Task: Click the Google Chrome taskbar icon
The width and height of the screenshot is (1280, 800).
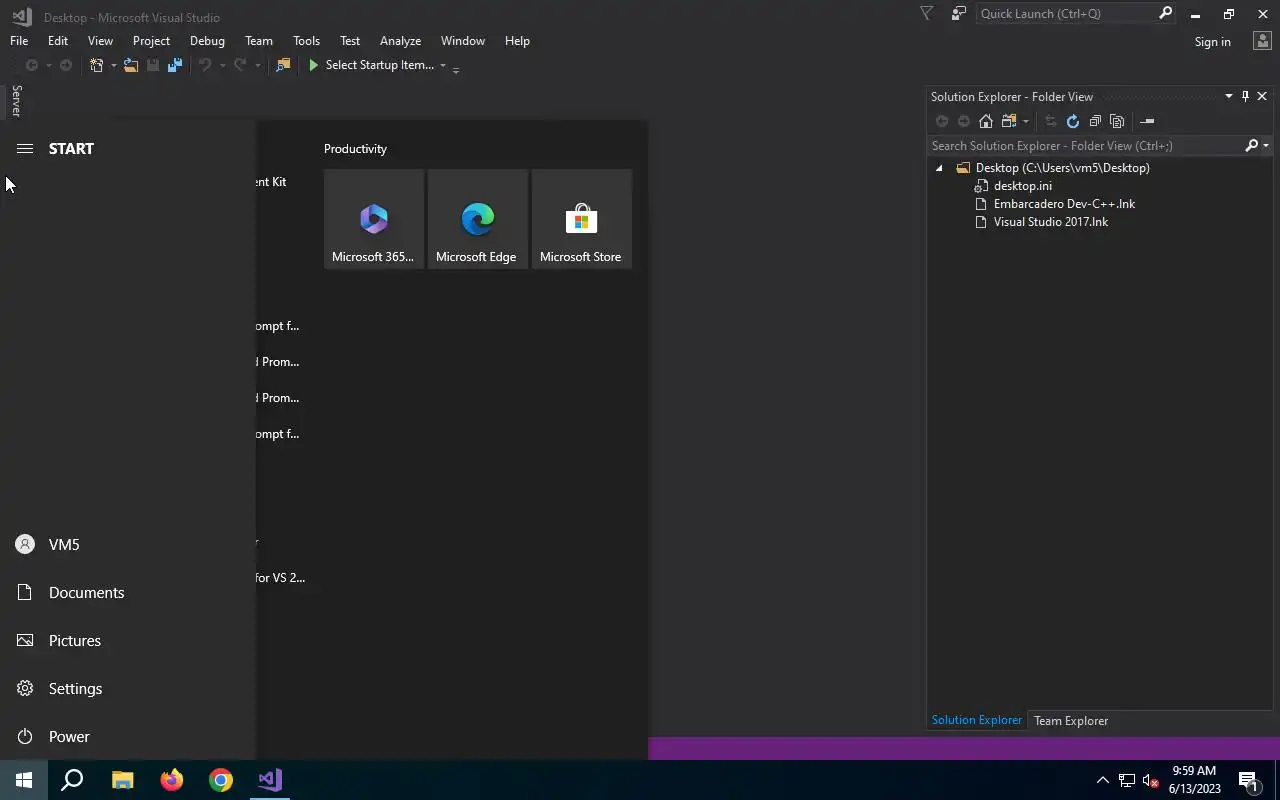Action: [x=221, y=780]
